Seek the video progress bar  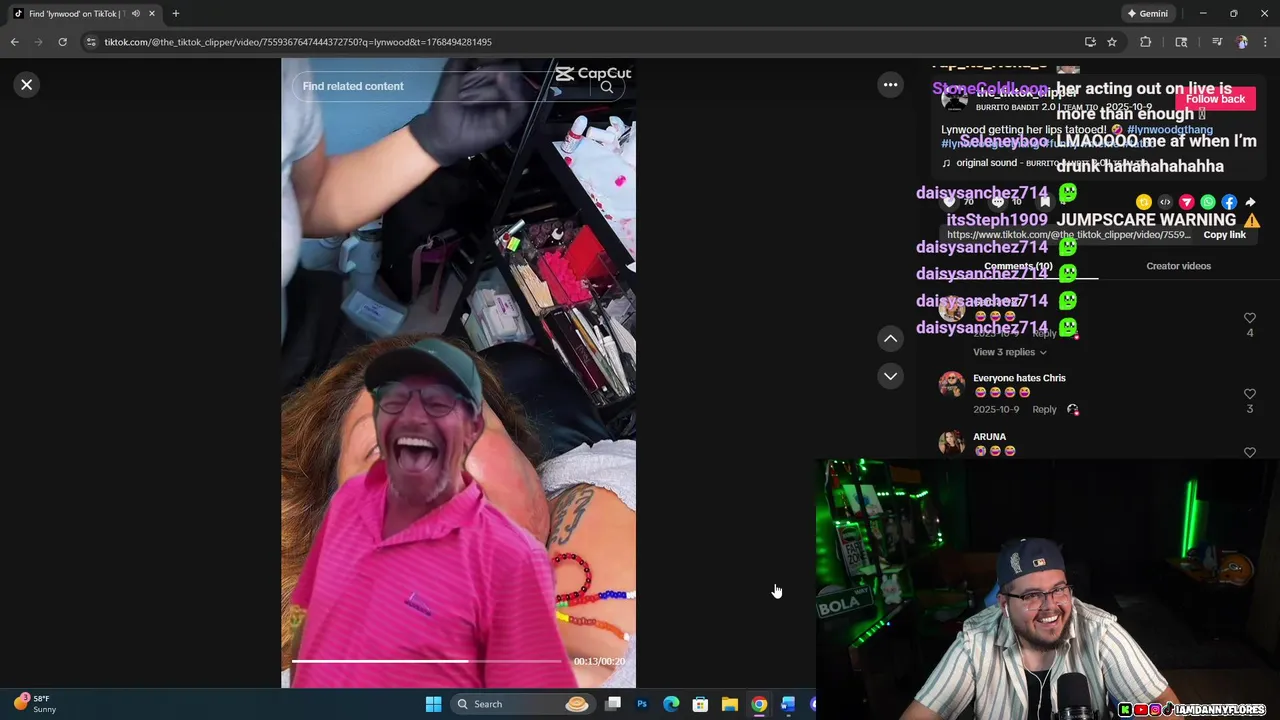(427, 661)
